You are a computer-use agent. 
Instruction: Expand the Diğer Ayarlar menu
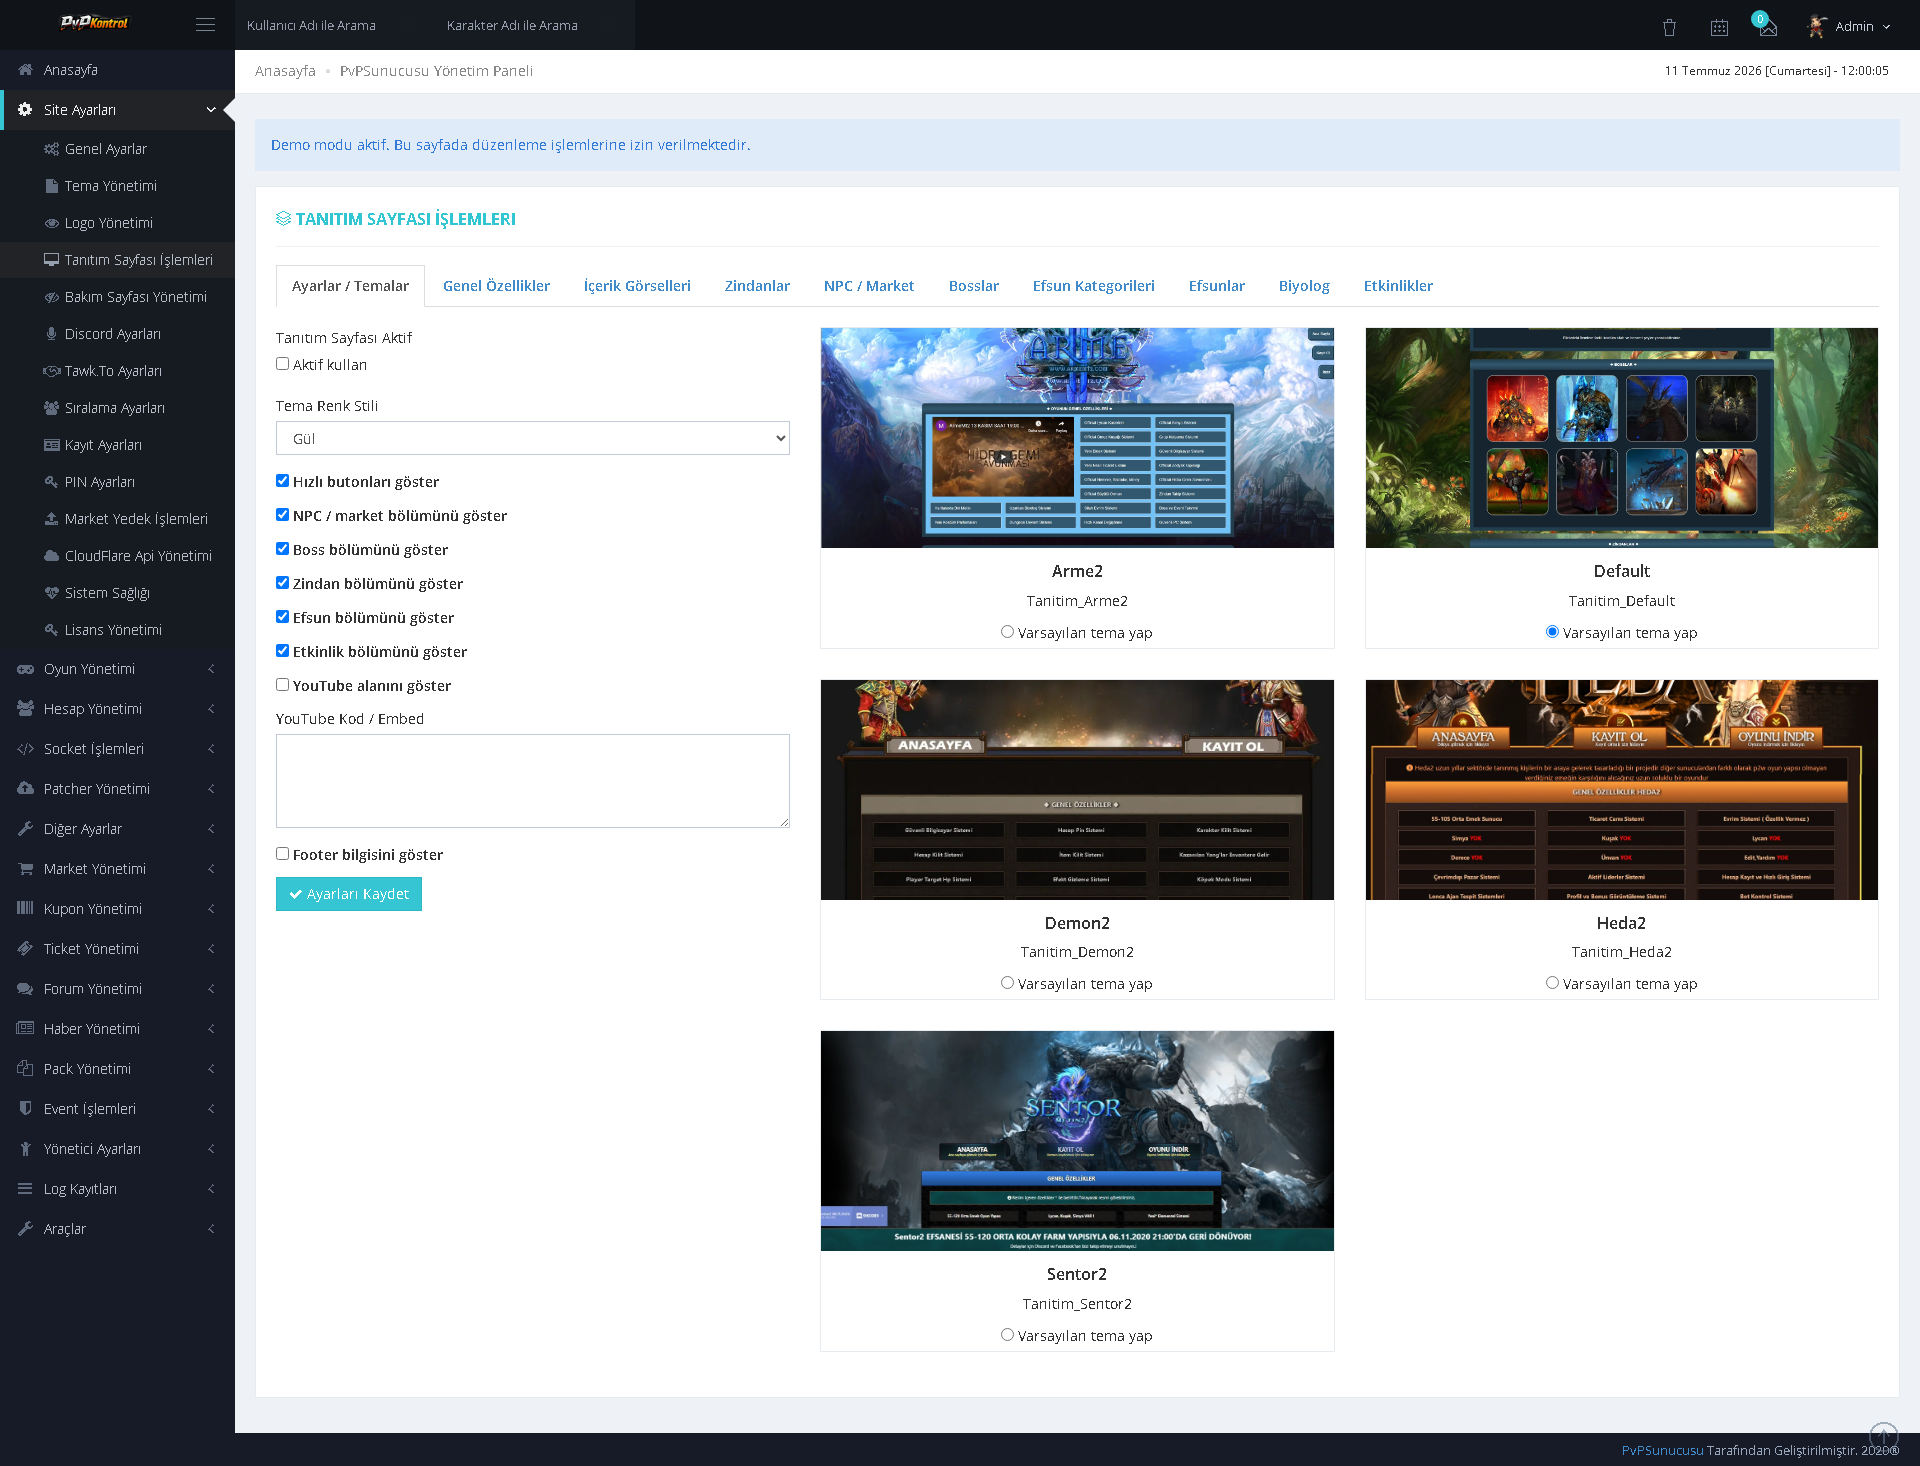click(118, 829)
